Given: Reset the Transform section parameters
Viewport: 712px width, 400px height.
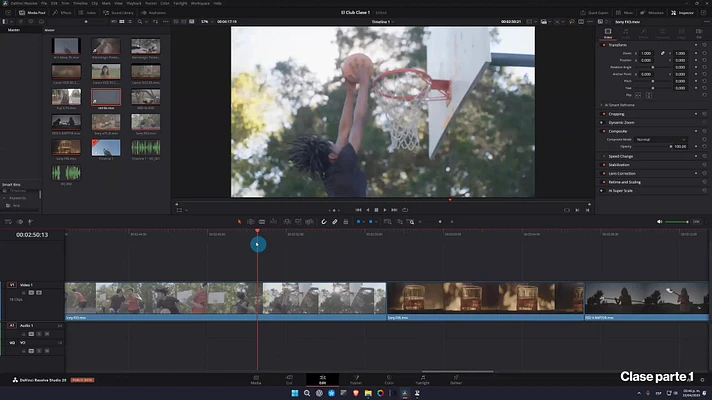Looking at the screenshot, I should 704,45.
